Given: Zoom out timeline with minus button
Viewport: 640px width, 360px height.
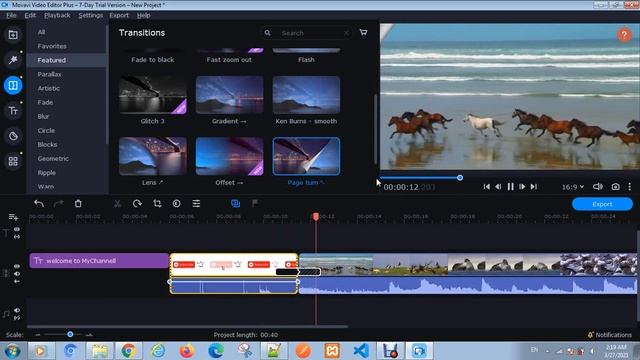Looking at the screenshot, I should click(38, 335).
